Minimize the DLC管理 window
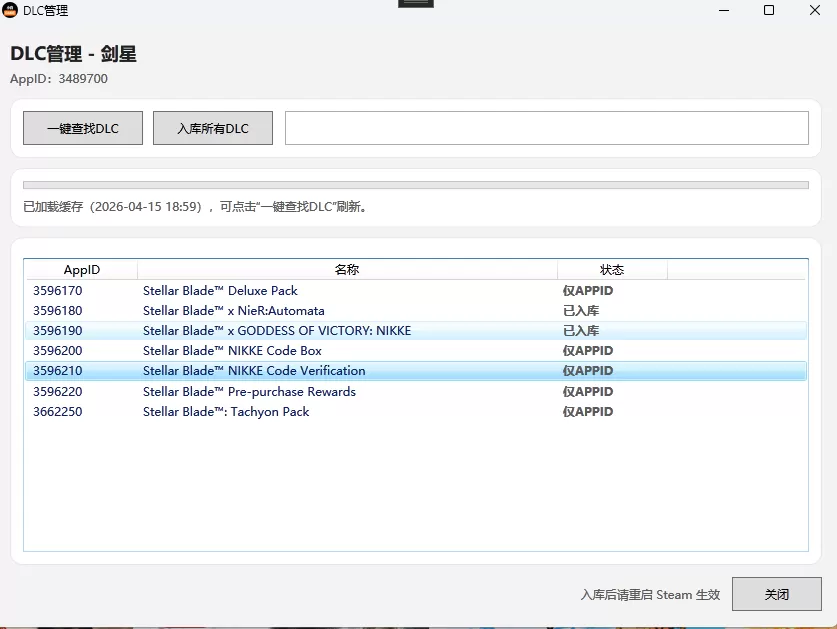This screenshot has height=629, width=837. click(723, 11)
